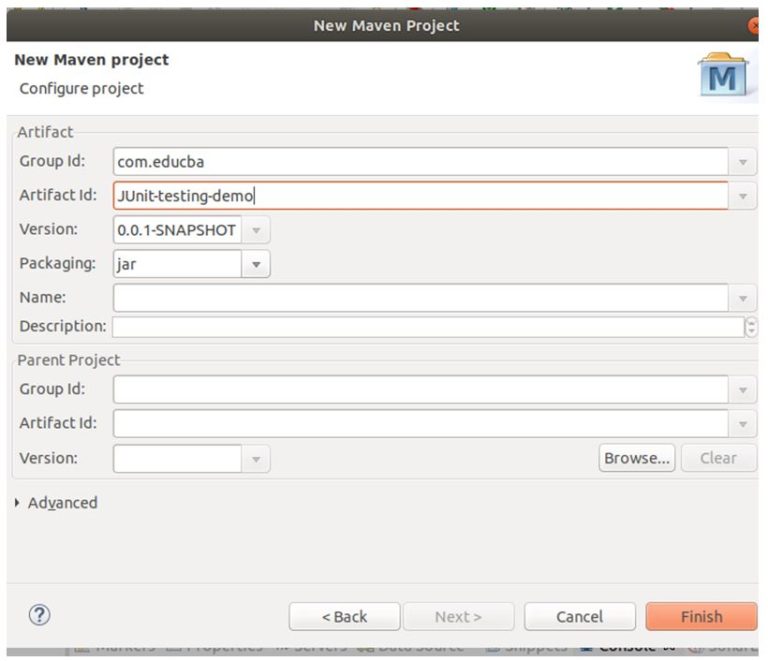Viewport: 768px width, 661px height.
Task: Open the Parent Project Version dropdown
Action: [x=256, y=459]
